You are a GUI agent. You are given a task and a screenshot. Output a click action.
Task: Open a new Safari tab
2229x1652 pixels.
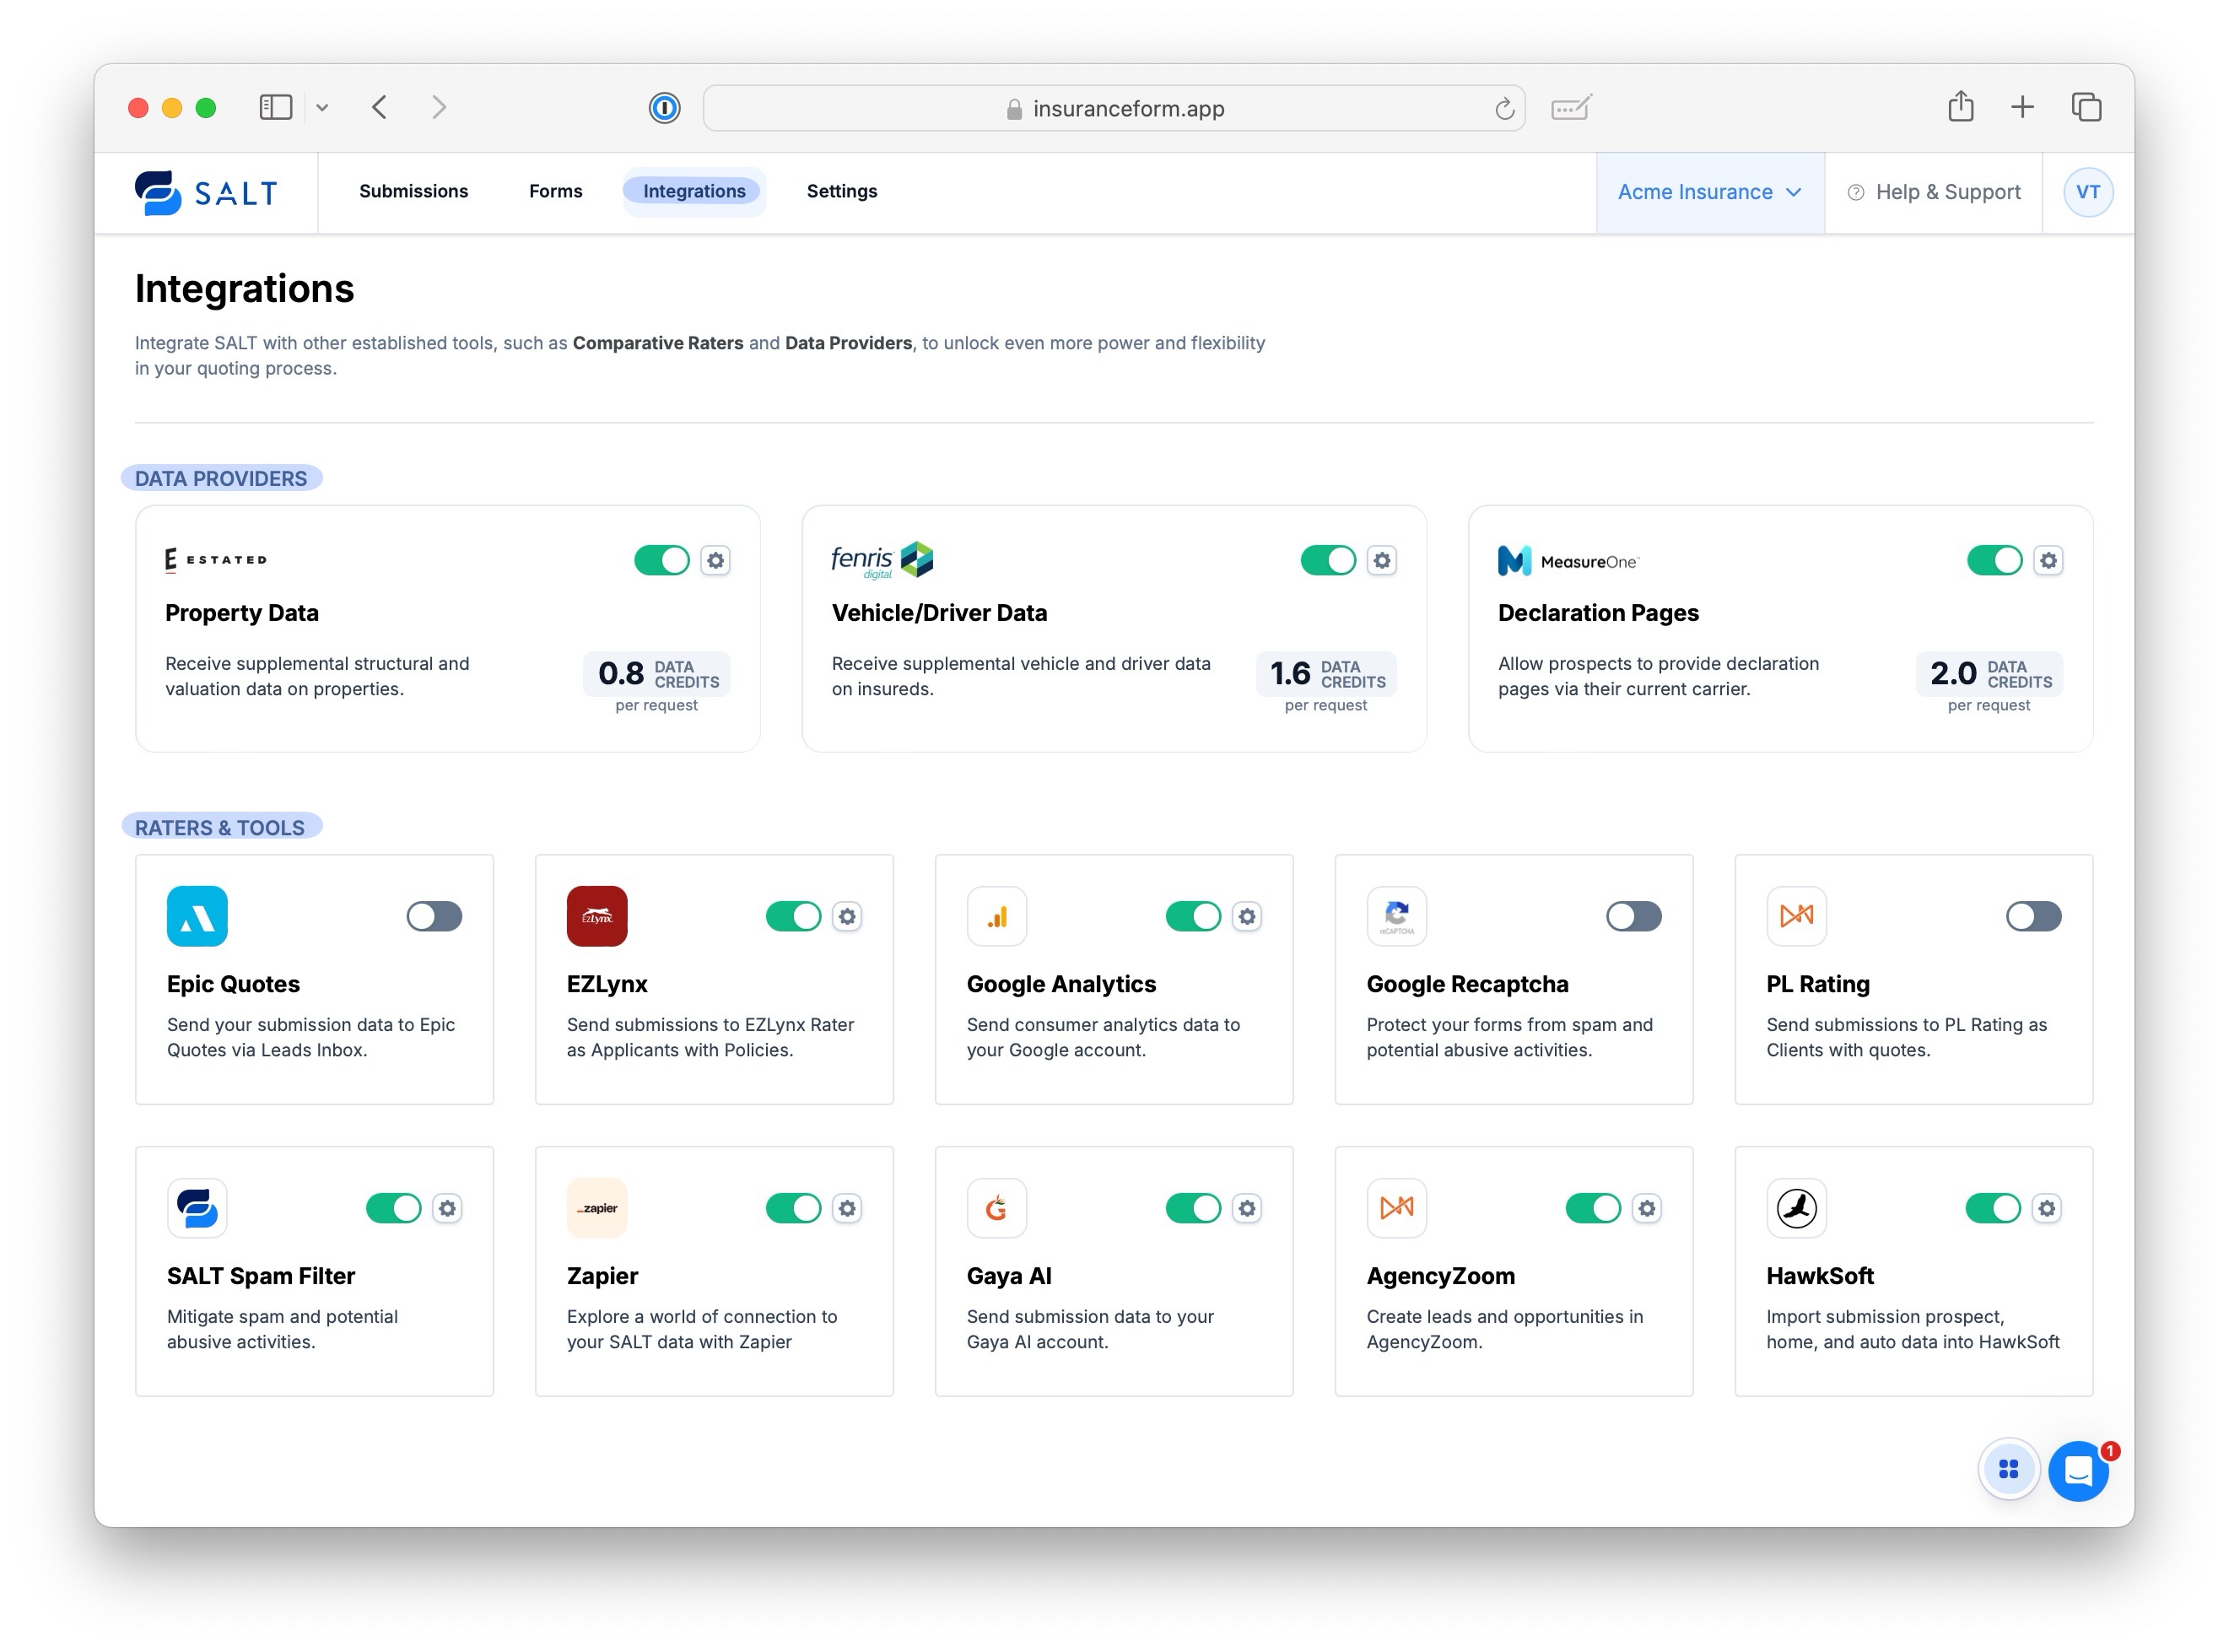2021,107
